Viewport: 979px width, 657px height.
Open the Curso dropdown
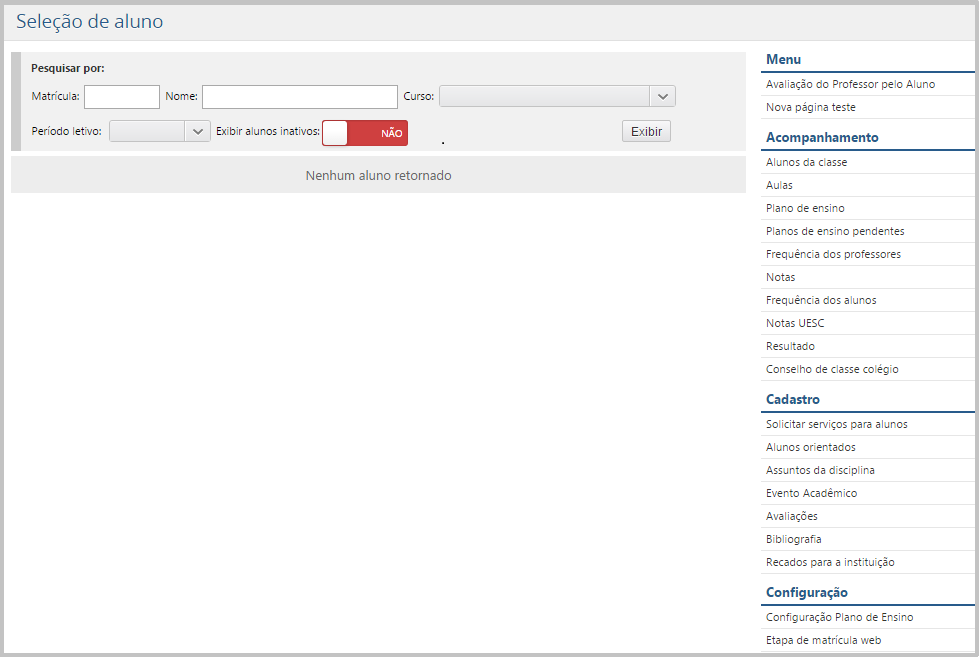[x=557, y=96]
